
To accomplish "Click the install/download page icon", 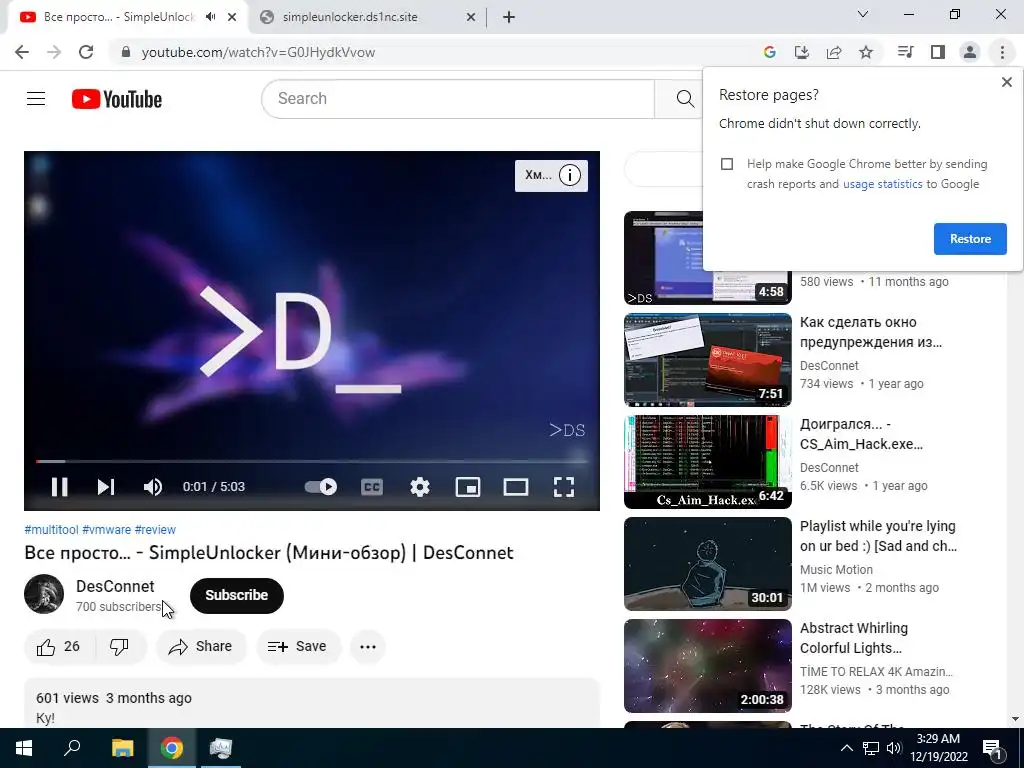I will click(802, 52).
